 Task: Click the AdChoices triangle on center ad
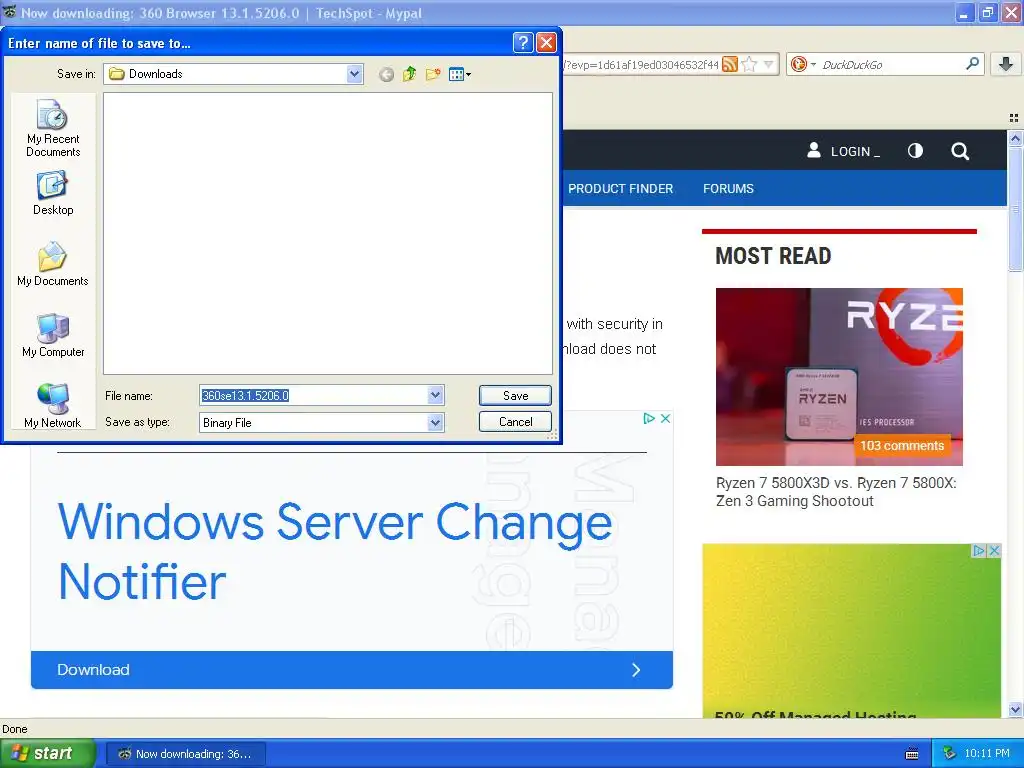click(648, 418)
